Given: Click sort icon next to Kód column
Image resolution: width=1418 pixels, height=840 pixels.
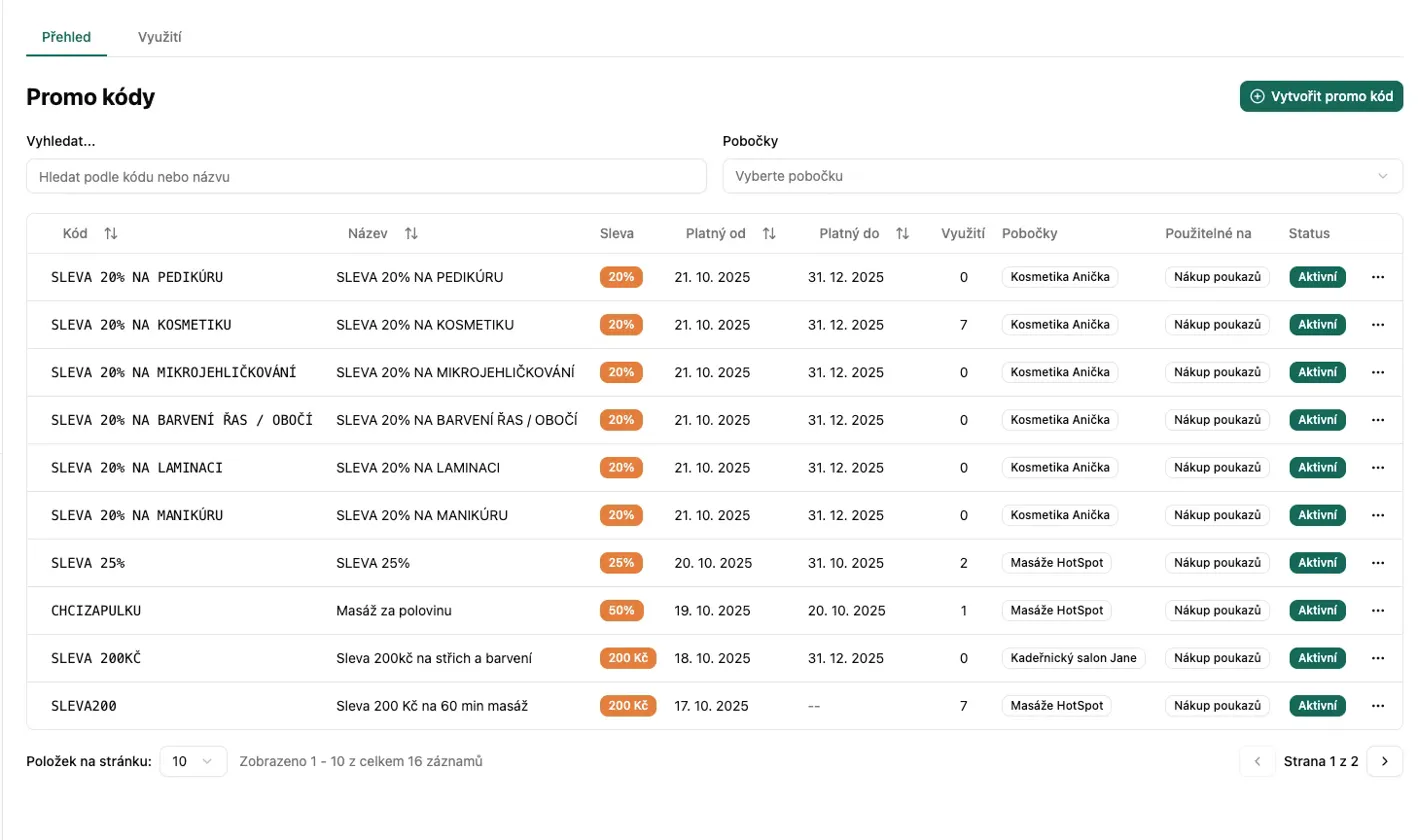Looking at the screenshot, I should pos(111,233).
